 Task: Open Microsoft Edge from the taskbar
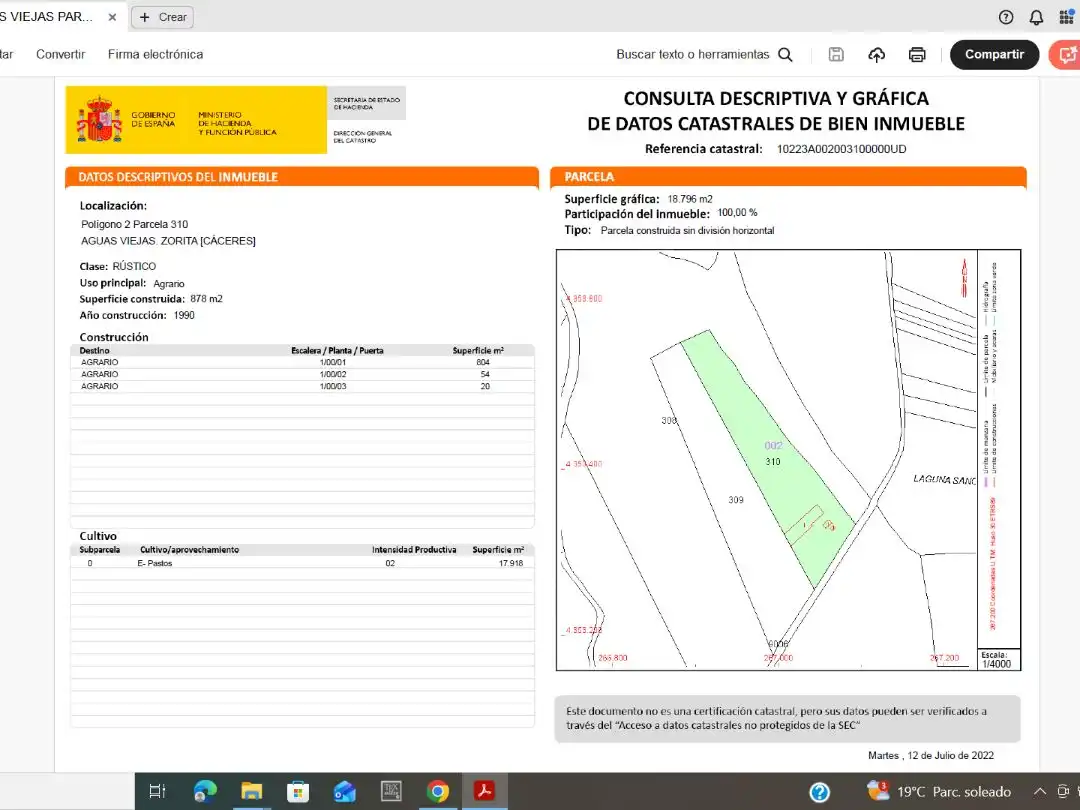tap(205, 791)
